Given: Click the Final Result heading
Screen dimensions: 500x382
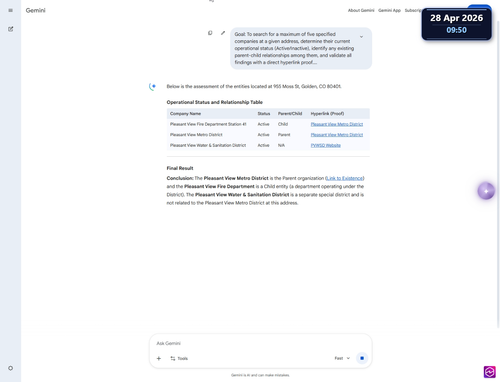Looking at the screenshot, I should point(180,168).
